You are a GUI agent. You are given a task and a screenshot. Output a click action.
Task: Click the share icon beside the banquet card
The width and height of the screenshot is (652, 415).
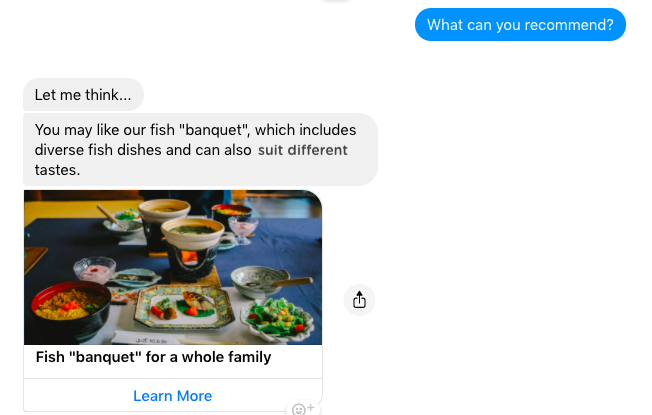point(359,300)
